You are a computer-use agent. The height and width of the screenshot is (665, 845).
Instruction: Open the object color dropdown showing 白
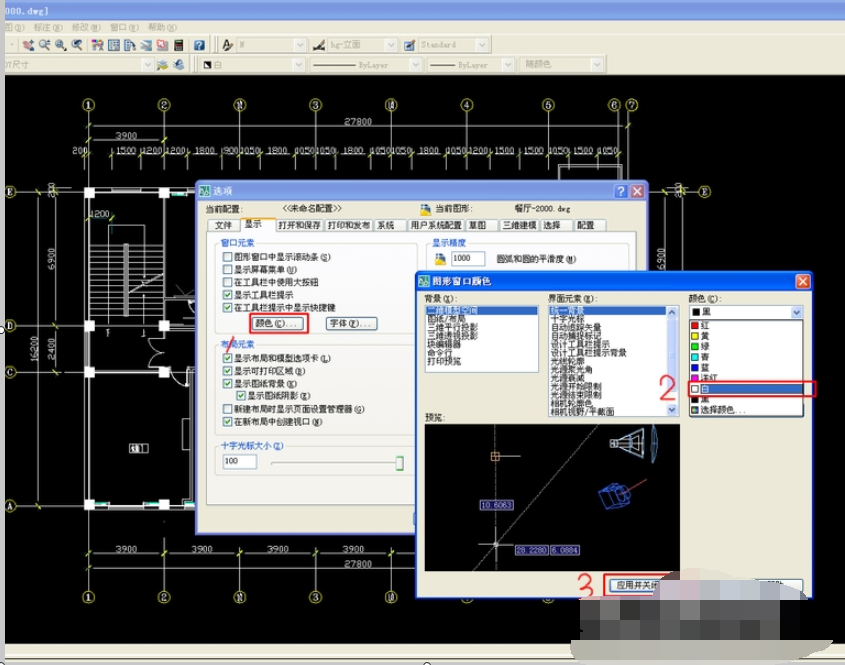coord(299,65)
